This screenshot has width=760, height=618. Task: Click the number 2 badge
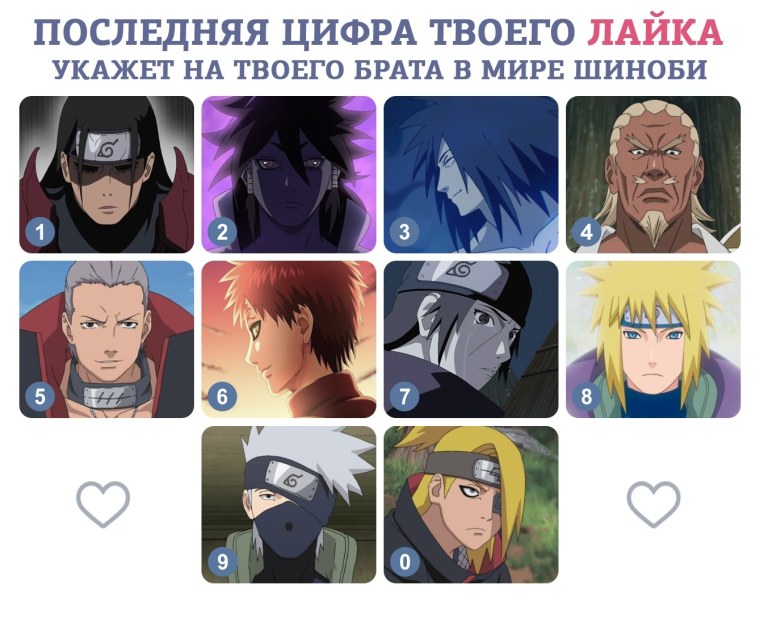(x=222, y=232)
